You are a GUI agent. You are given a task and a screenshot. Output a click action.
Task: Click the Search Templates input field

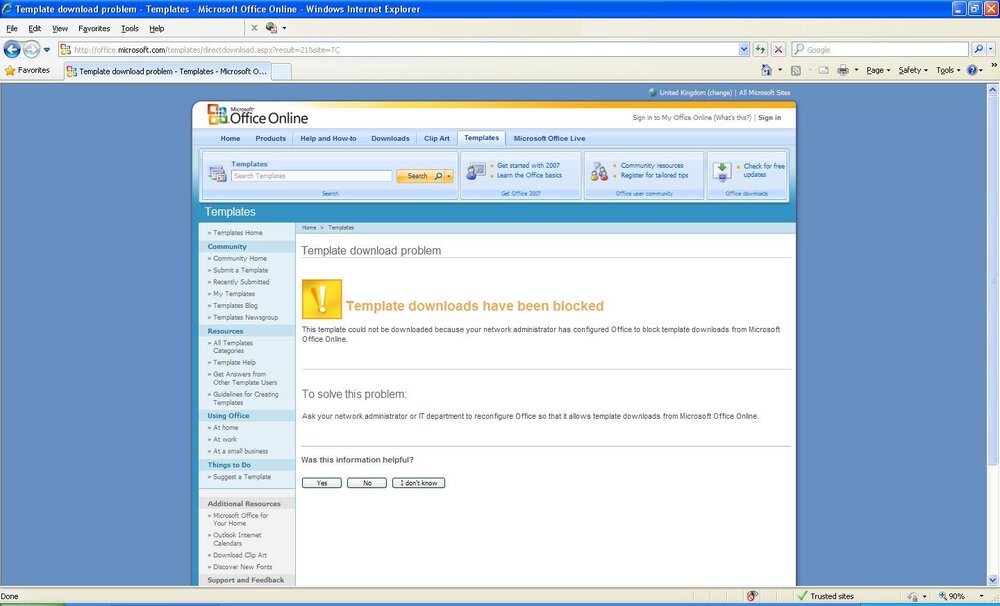click(311, 176)
